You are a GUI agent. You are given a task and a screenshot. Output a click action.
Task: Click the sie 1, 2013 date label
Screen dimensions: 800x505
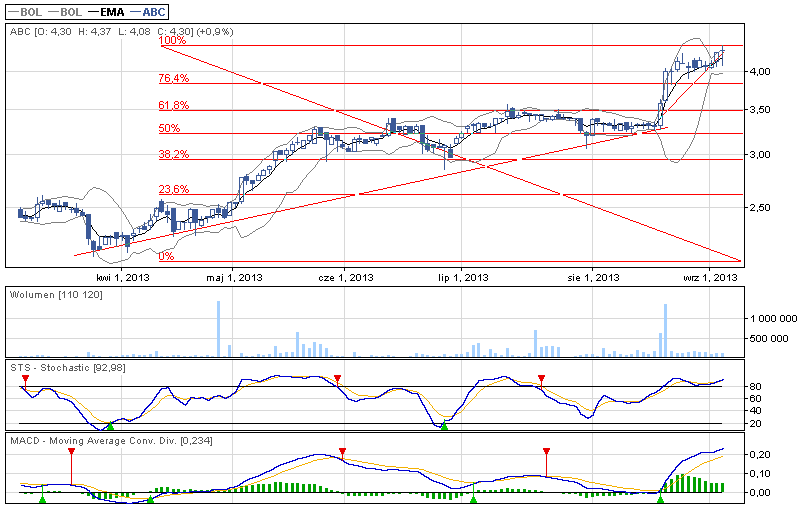593,277
